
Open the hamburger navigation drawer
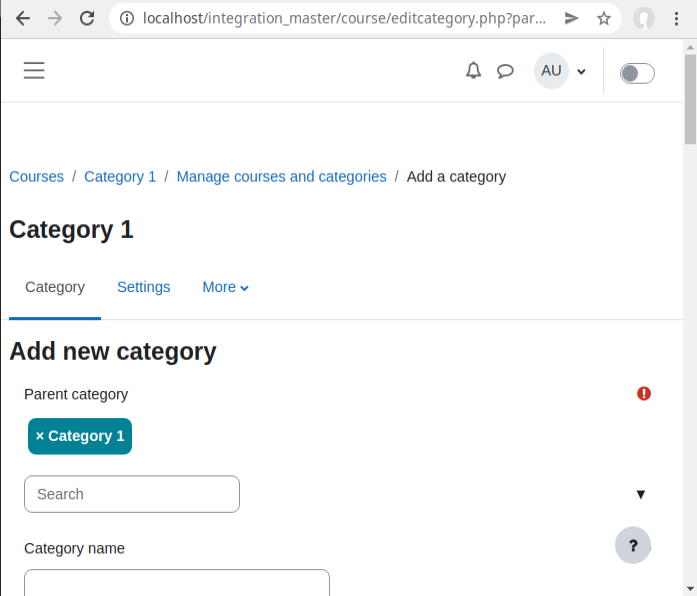[x=34, y=71]
